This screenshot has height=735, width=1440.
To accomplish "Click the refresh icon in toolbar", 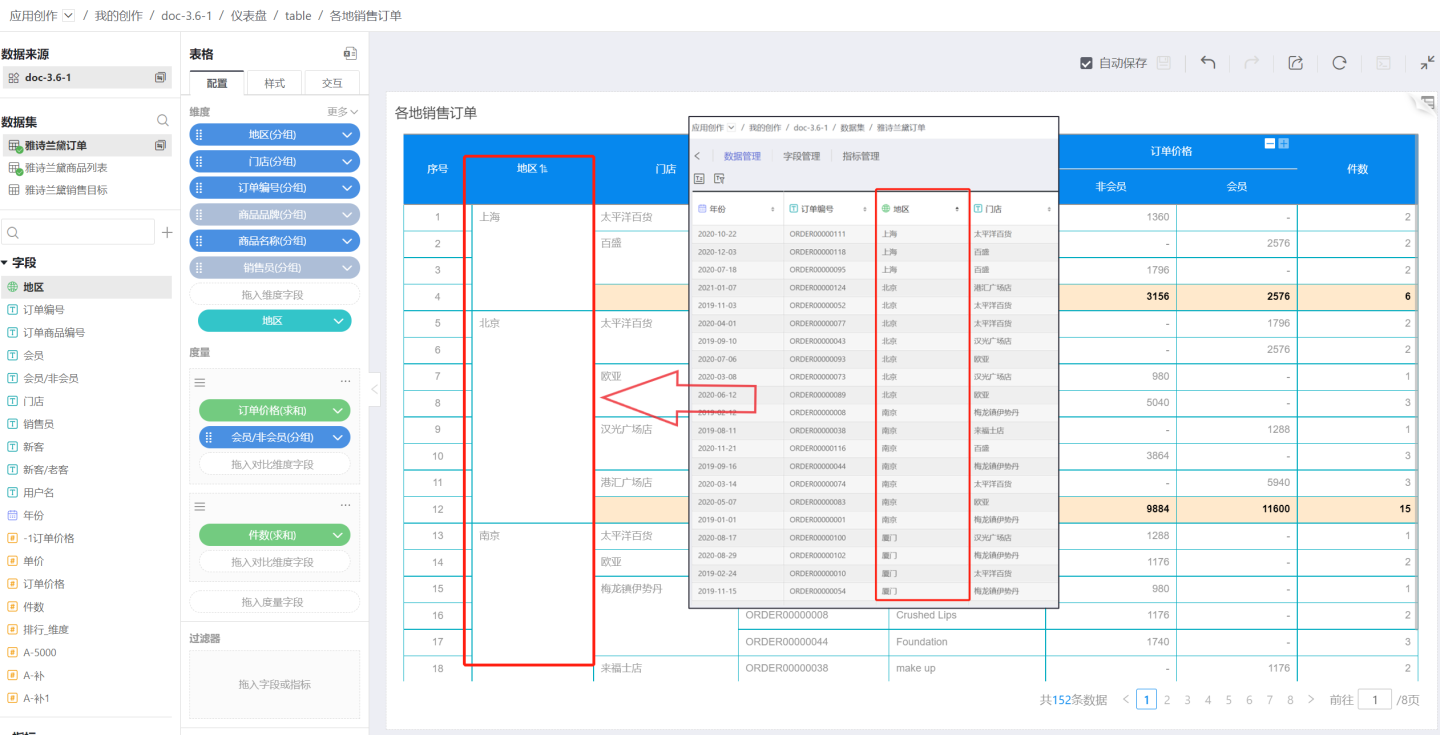I will (x=1339, y=63).
